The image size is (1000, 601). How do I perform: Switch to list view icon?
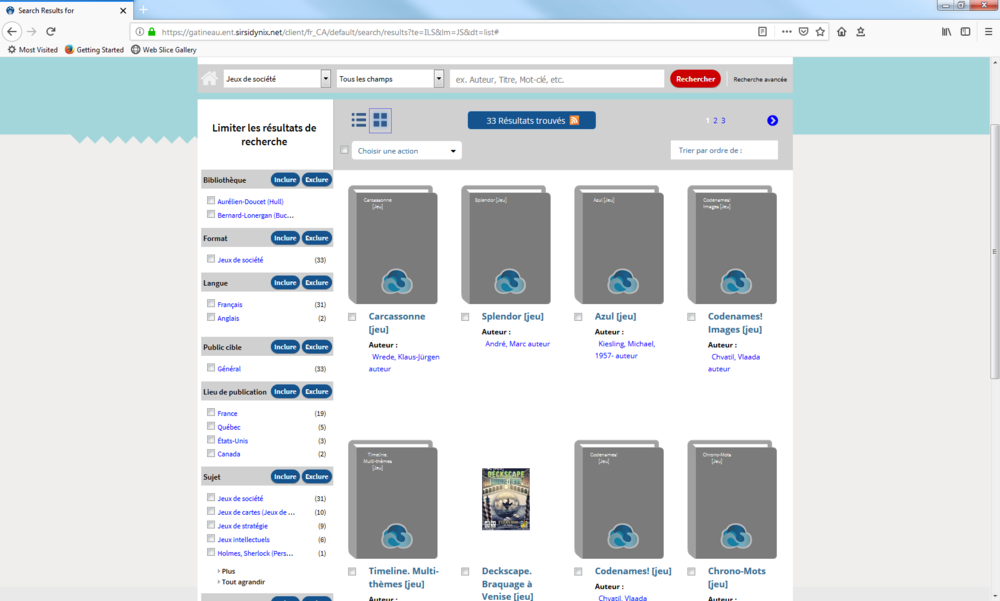tap(358, 120)
